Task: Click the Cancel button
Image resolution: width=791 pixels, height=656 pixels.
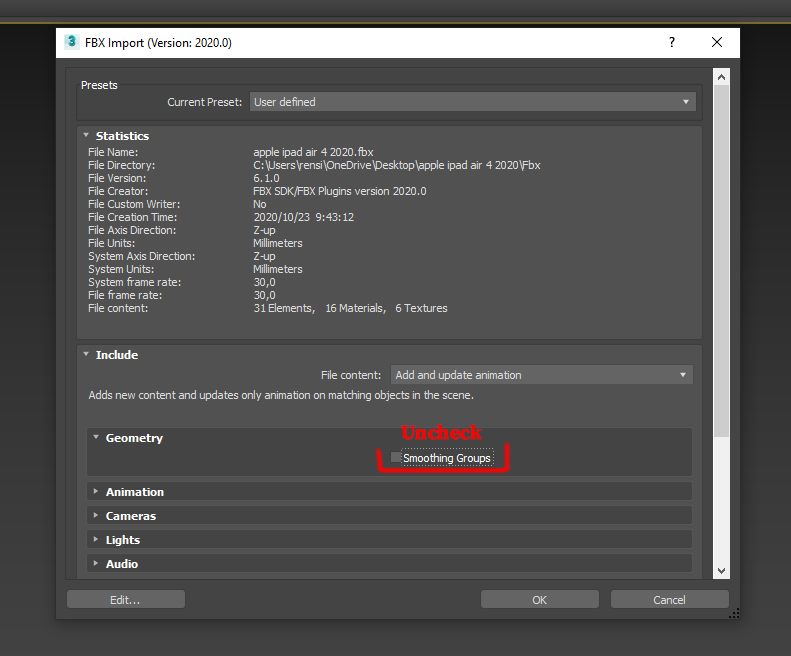Action: tap(669, 599)
